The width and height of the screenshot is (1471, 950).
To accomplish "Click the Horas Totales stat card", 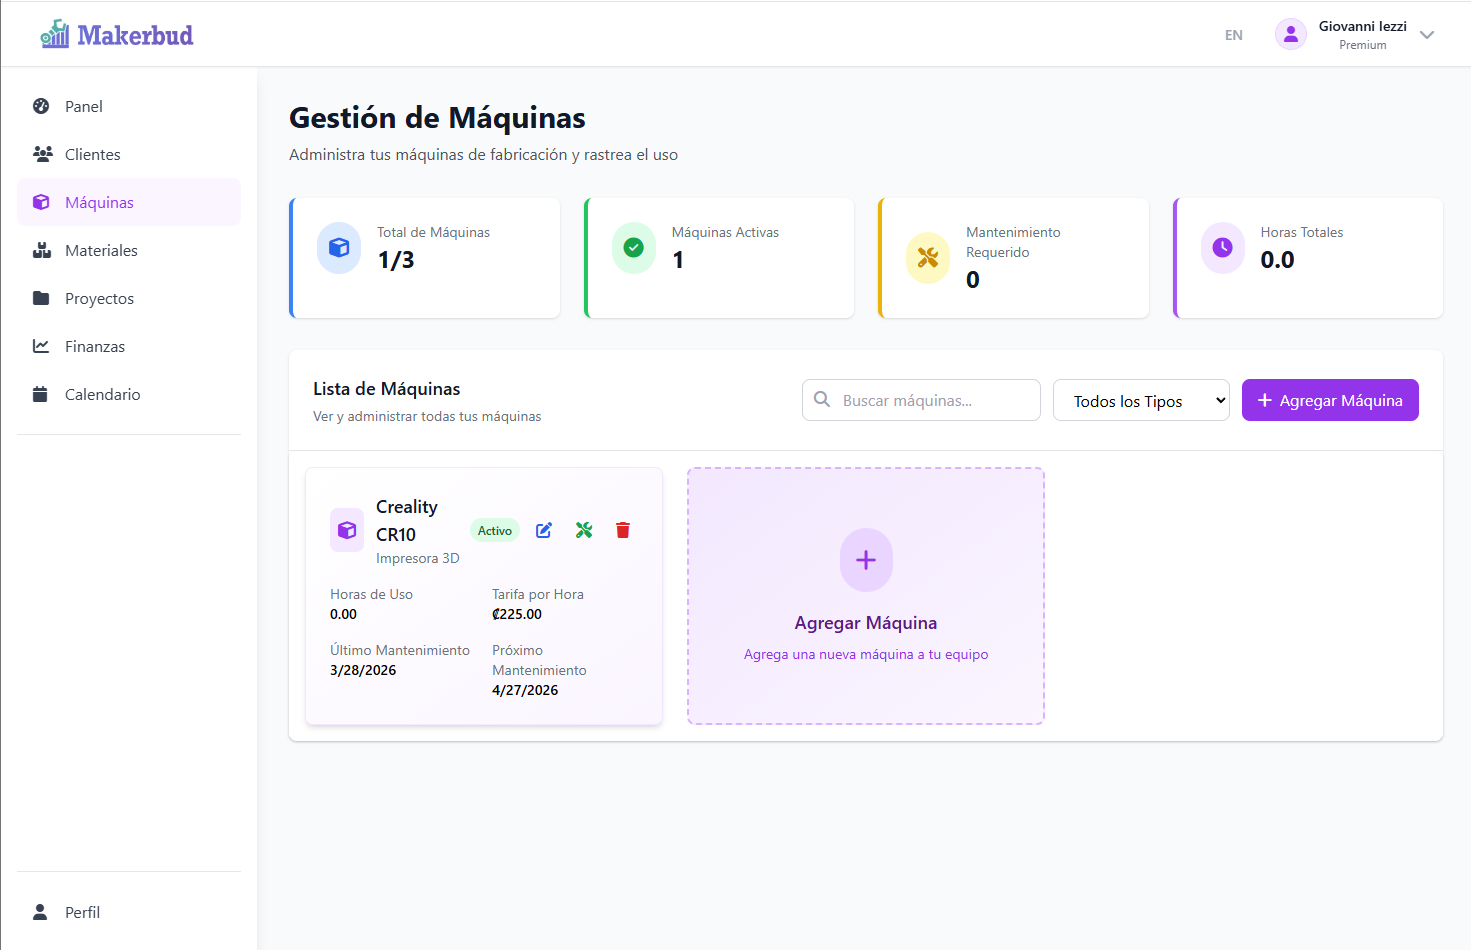I will click(1308, 257).
